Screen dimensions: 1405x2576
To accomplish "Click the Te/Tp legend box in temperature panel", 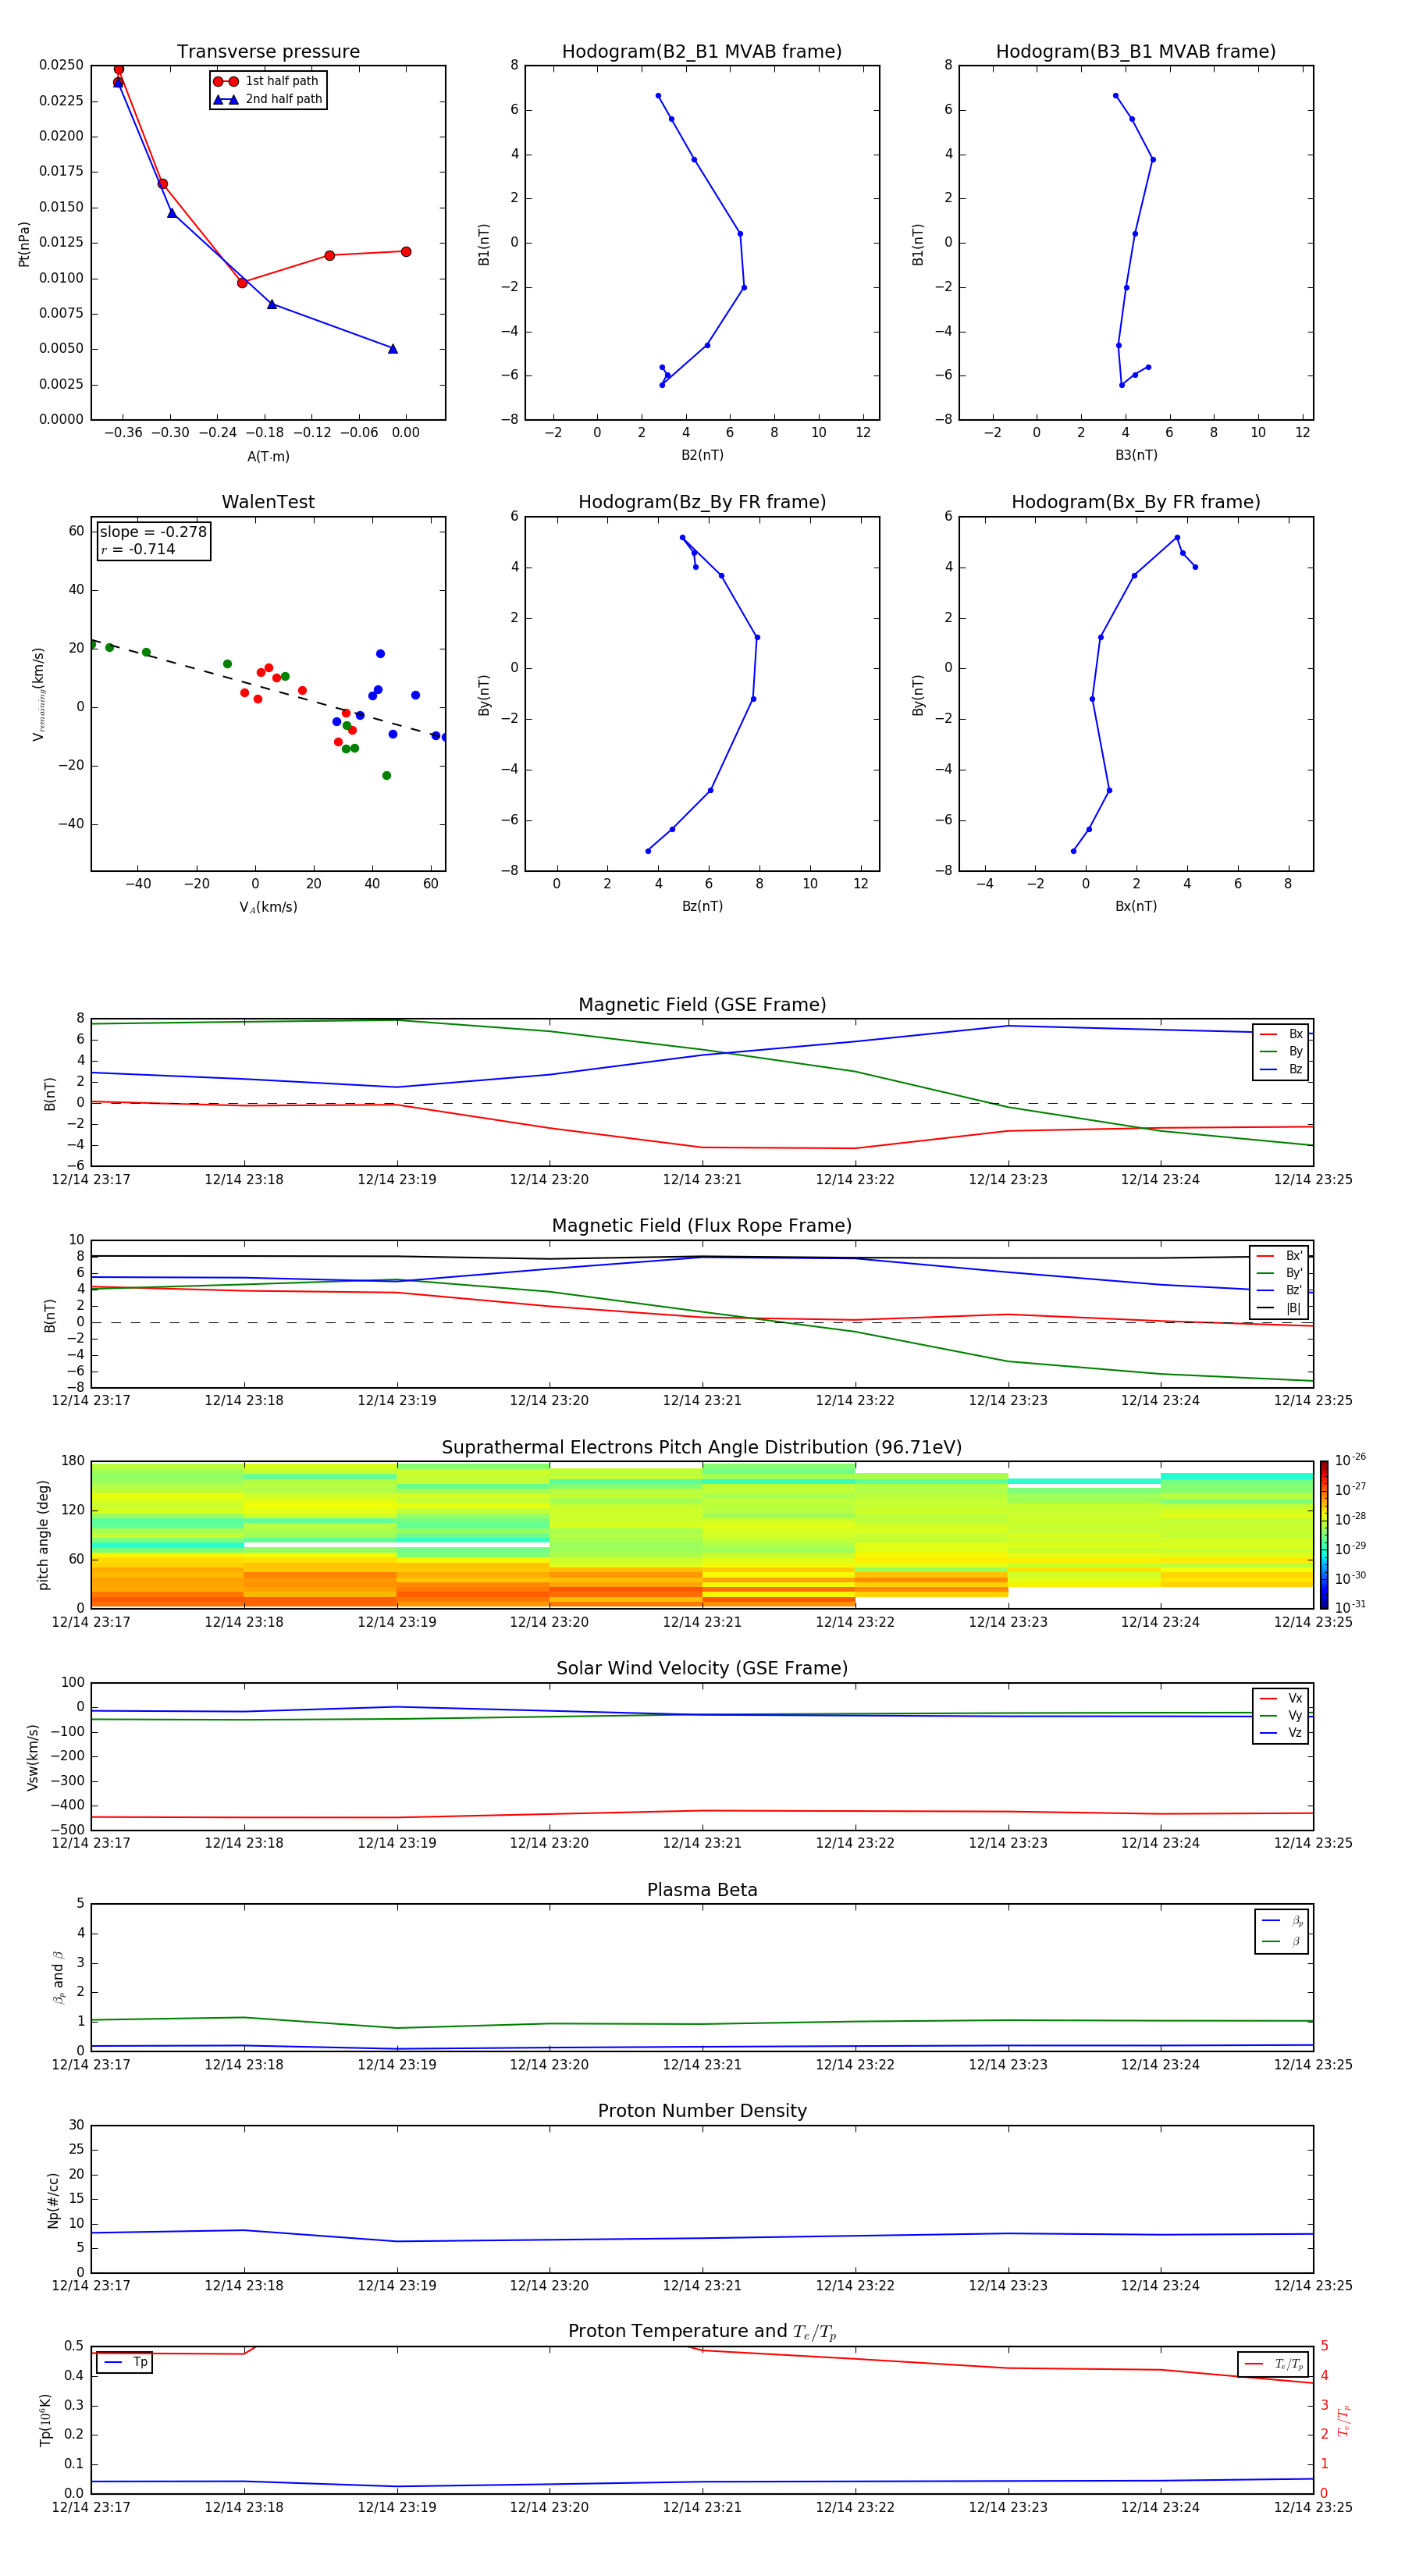I will click(1273, 2364).
